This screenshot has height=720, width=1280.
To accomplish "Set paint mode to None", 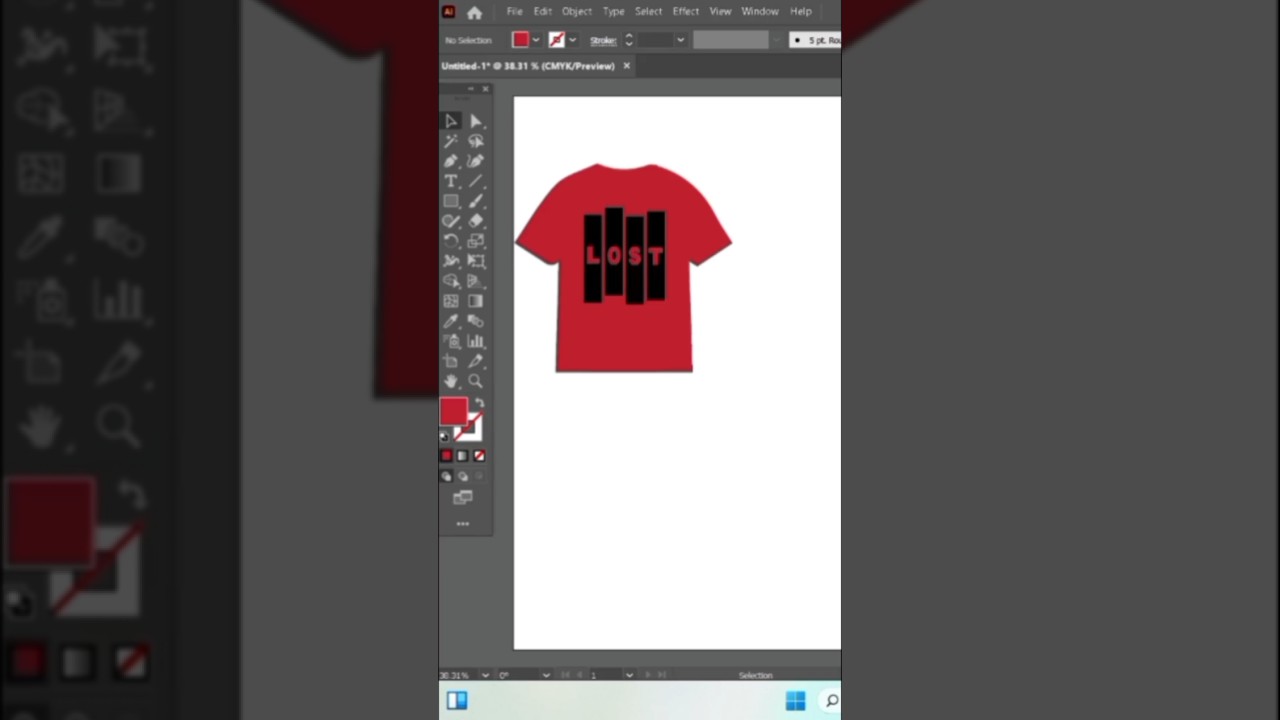I will pyautogui.click(x=479, y=456).
